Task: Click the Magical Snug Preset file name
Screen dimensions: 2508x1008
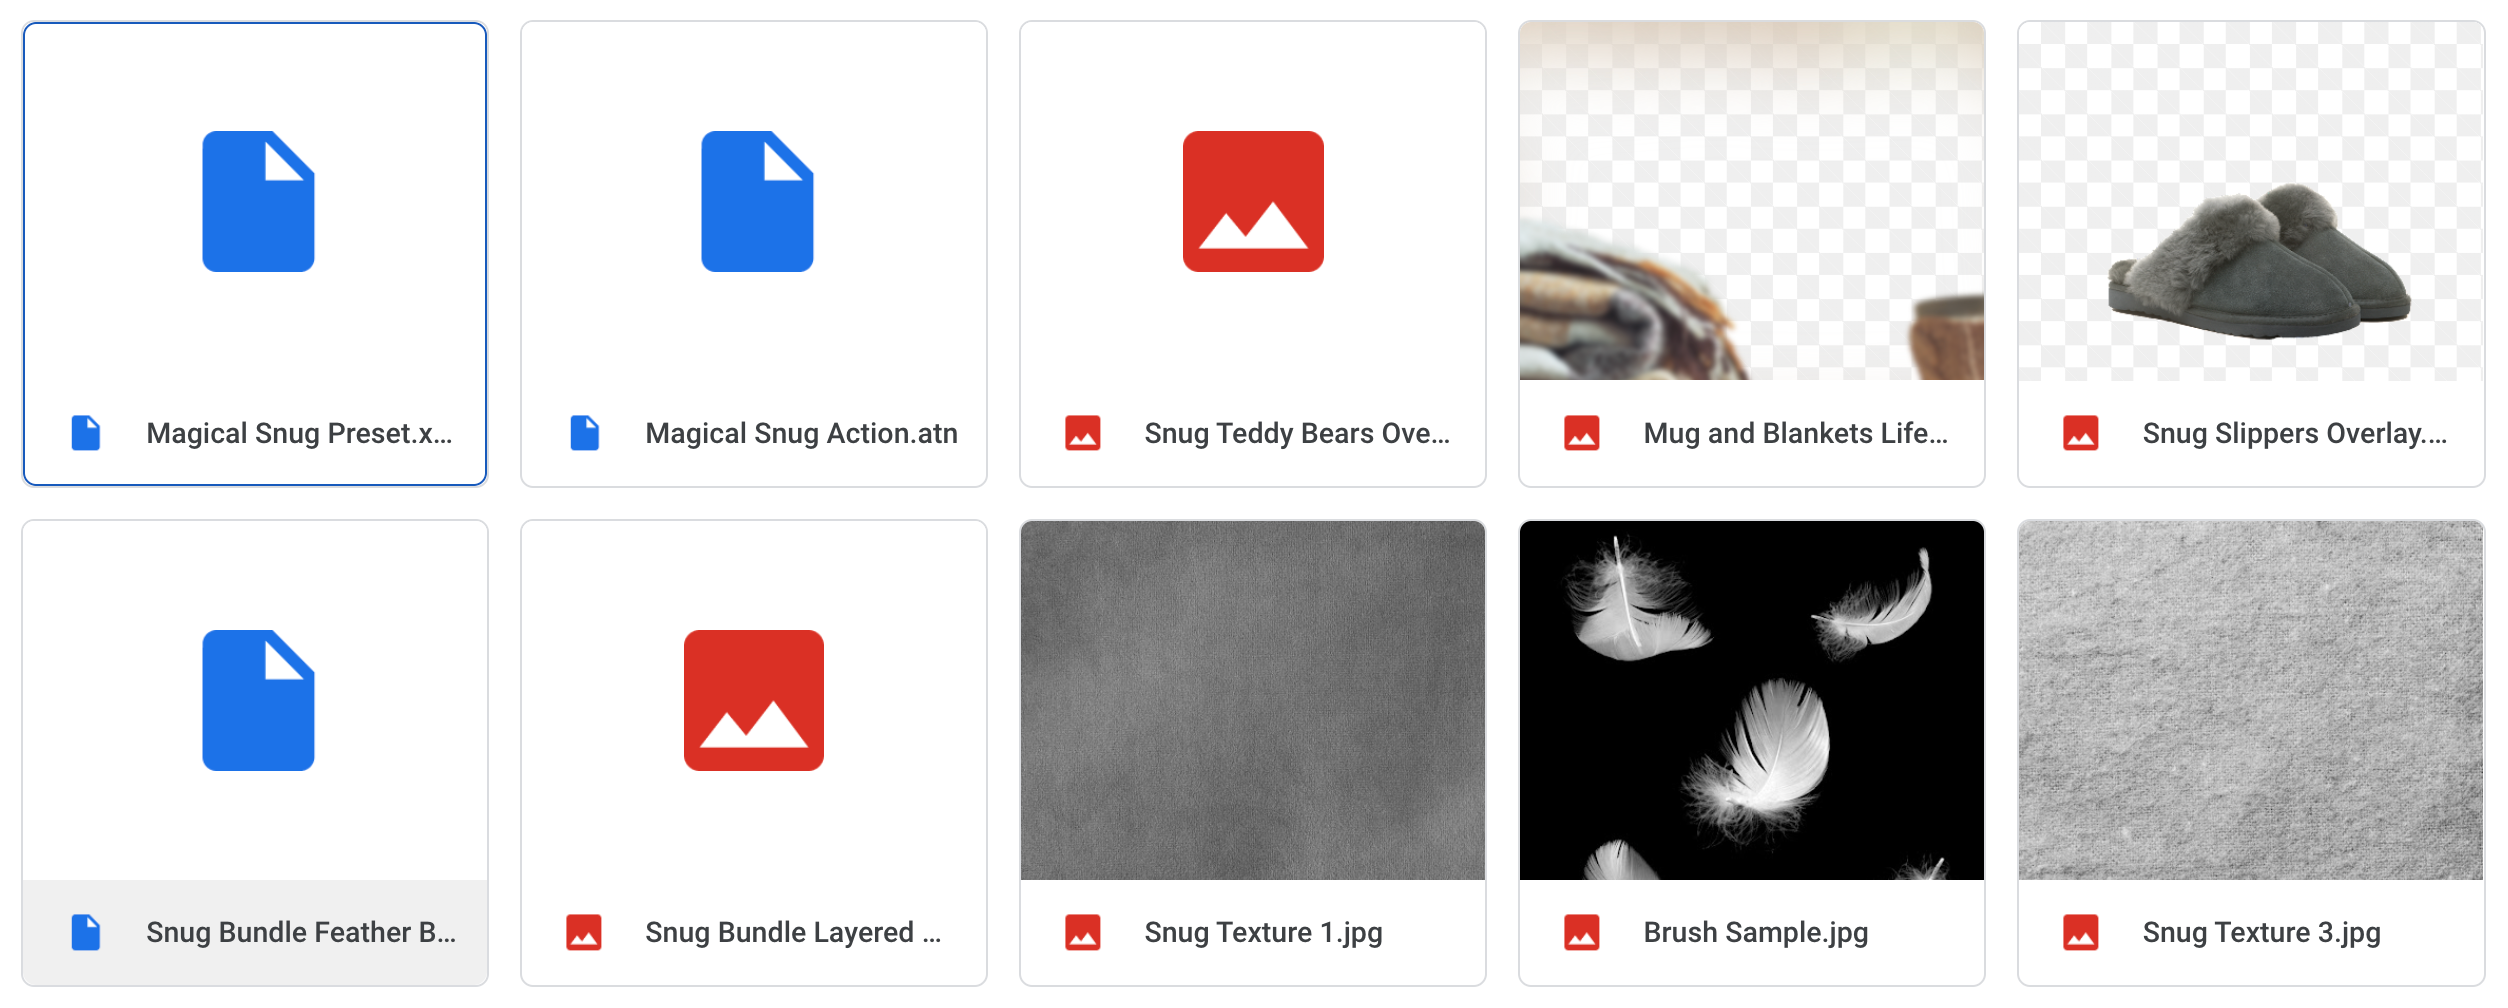Action: [x=299, y=433]
